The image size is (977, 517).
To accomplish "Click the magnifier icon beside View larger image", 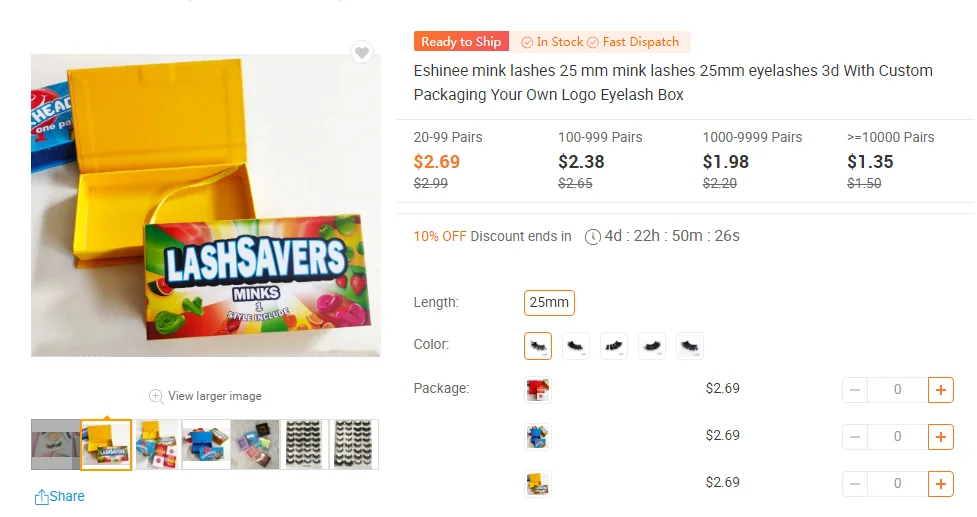I will coord(156,396).
